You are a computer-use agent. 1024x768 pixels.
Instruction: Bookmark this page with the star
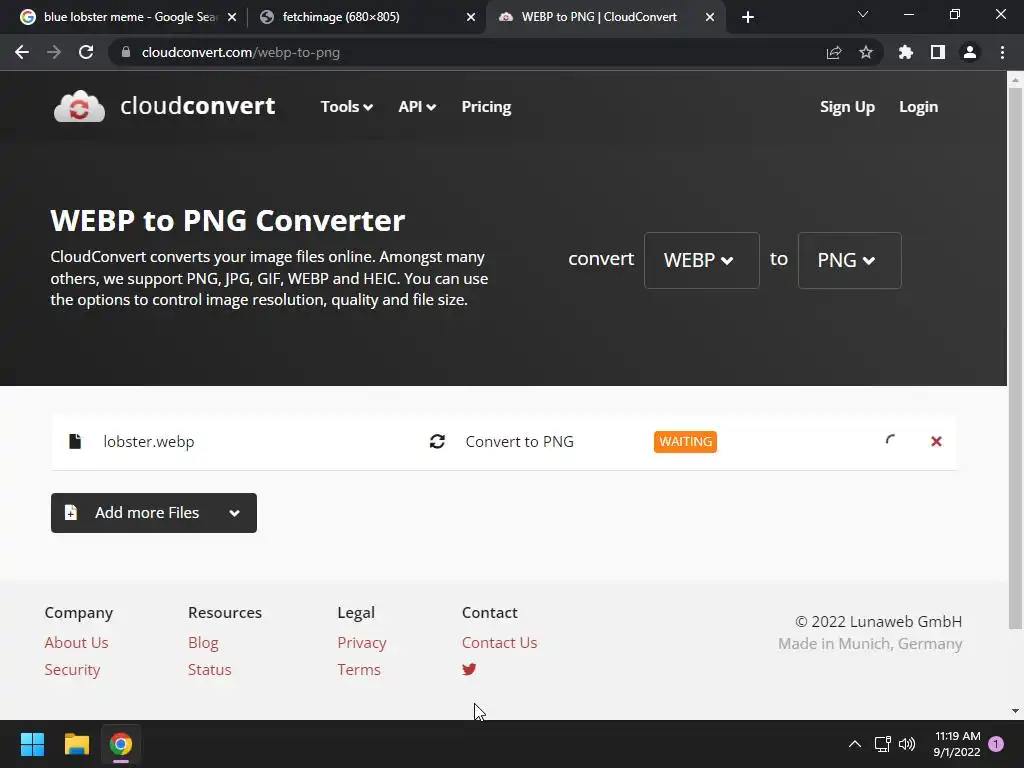(866, 52)
